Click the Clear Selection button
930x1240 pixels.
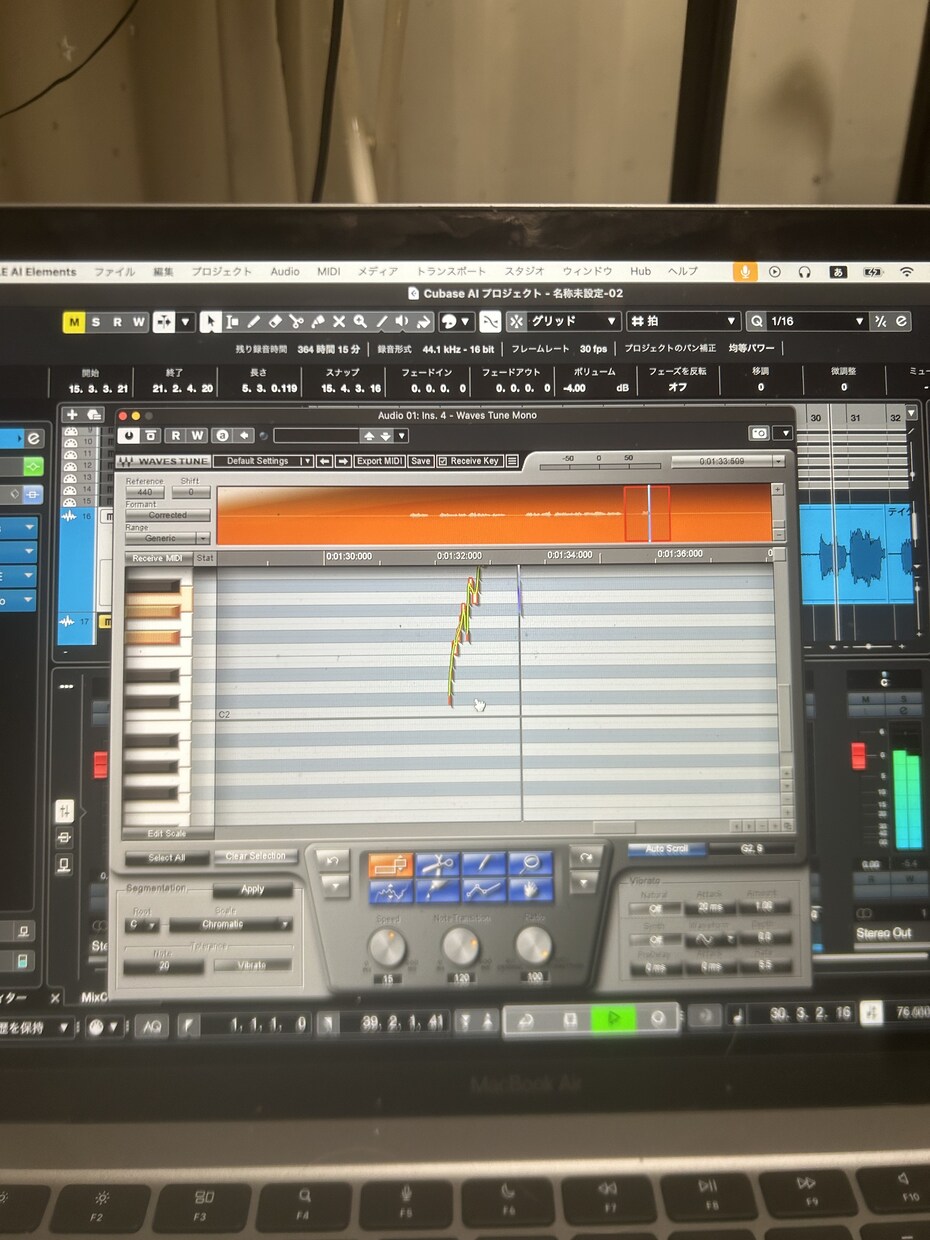[256, 856]
